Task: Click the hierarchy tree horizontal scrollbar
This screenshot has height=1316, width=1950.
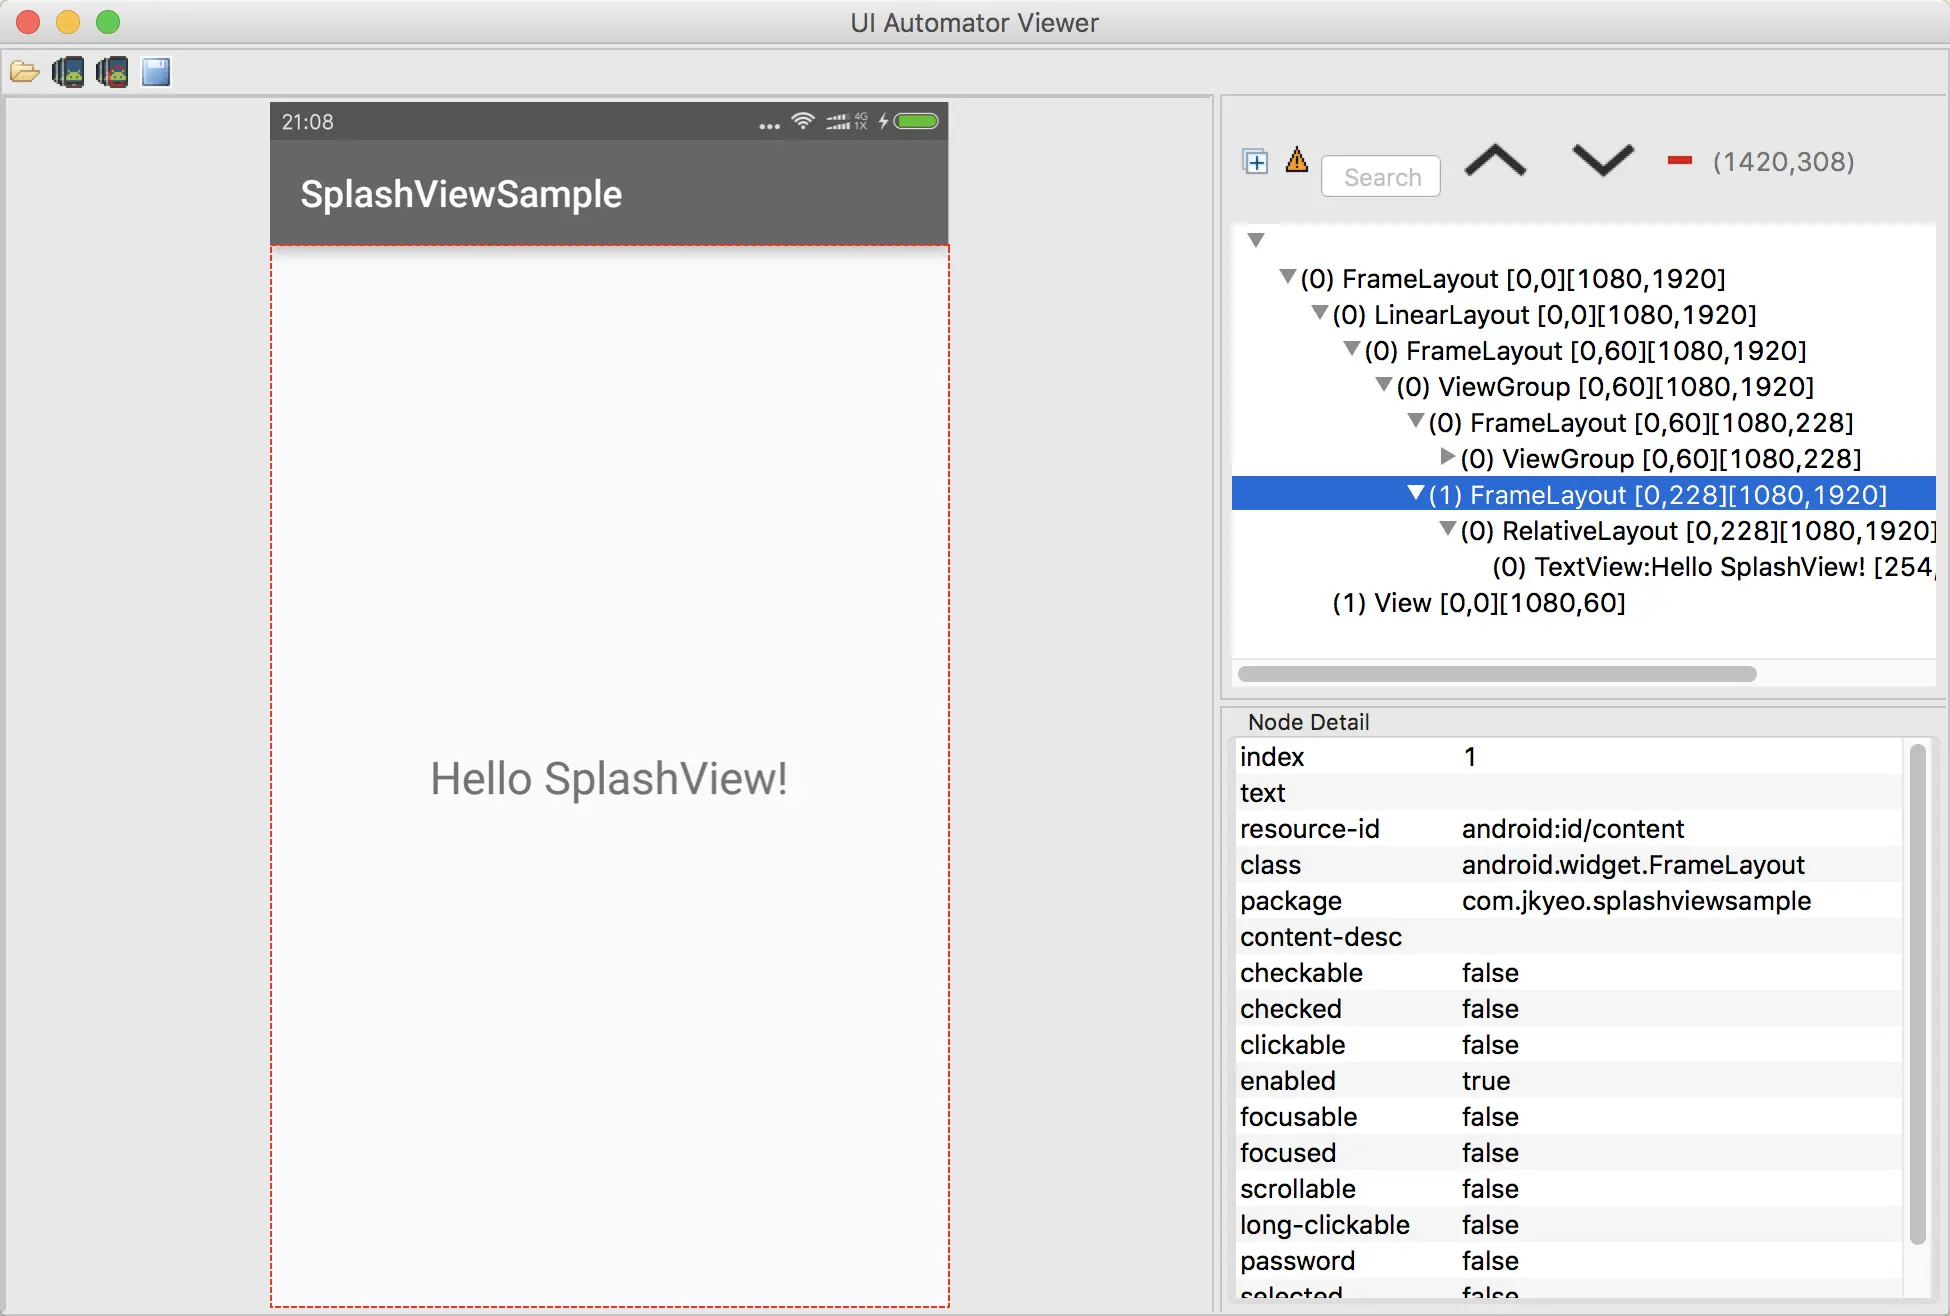Action: pos(1497,674)
